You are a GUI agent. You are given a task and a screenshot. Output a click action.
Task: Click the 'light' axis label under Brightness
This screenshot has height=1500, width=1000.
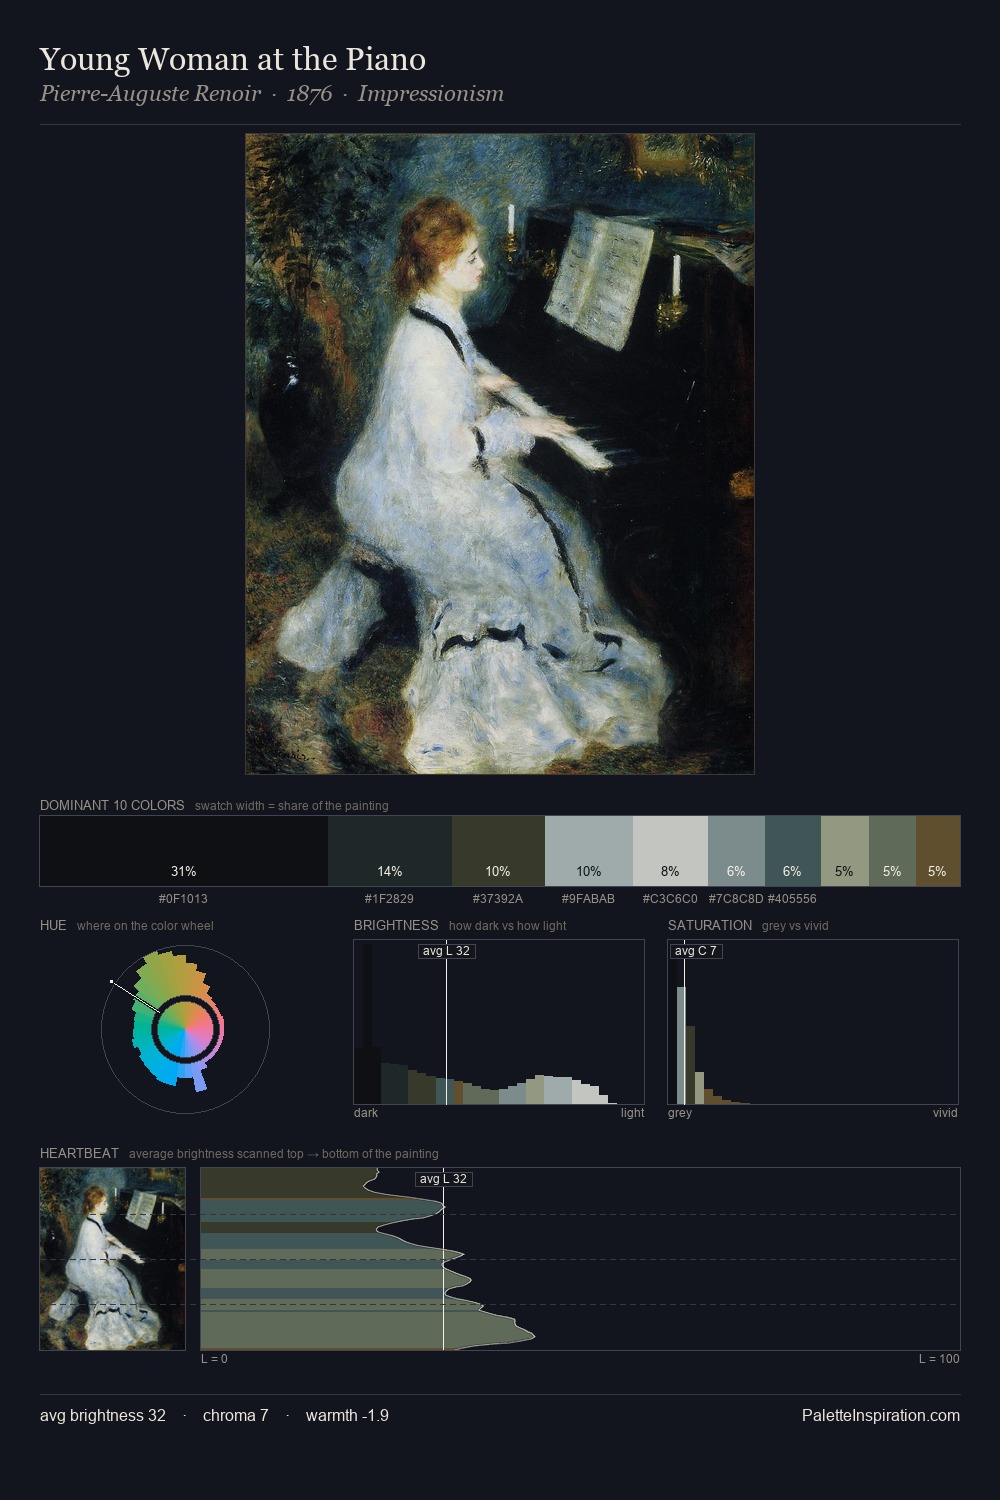pos(632,1113)
